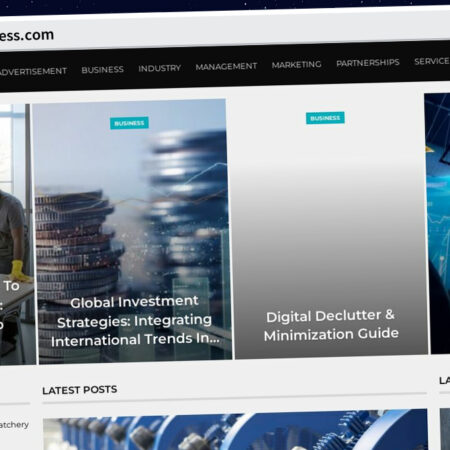Click the Latest Posts heading
The image size is (450, 450).
80,390
